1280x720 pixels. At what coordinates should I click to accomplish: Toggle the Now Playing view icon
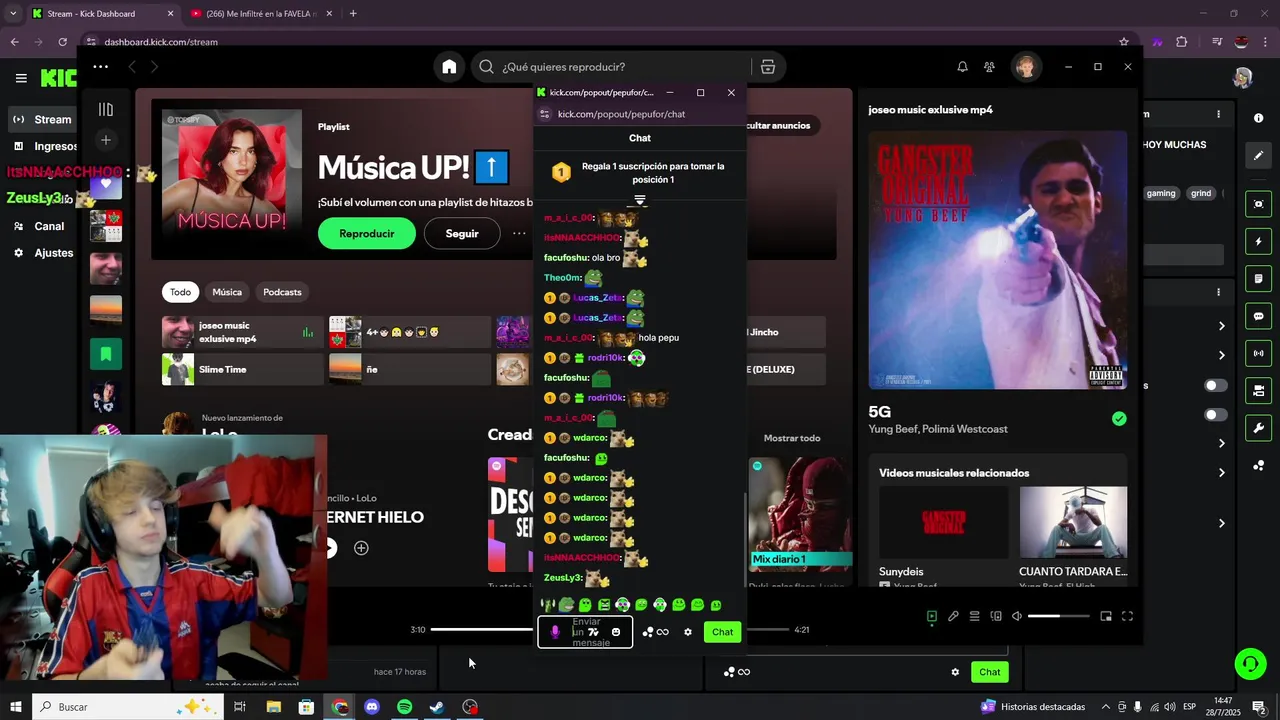[x=932, y=617]
